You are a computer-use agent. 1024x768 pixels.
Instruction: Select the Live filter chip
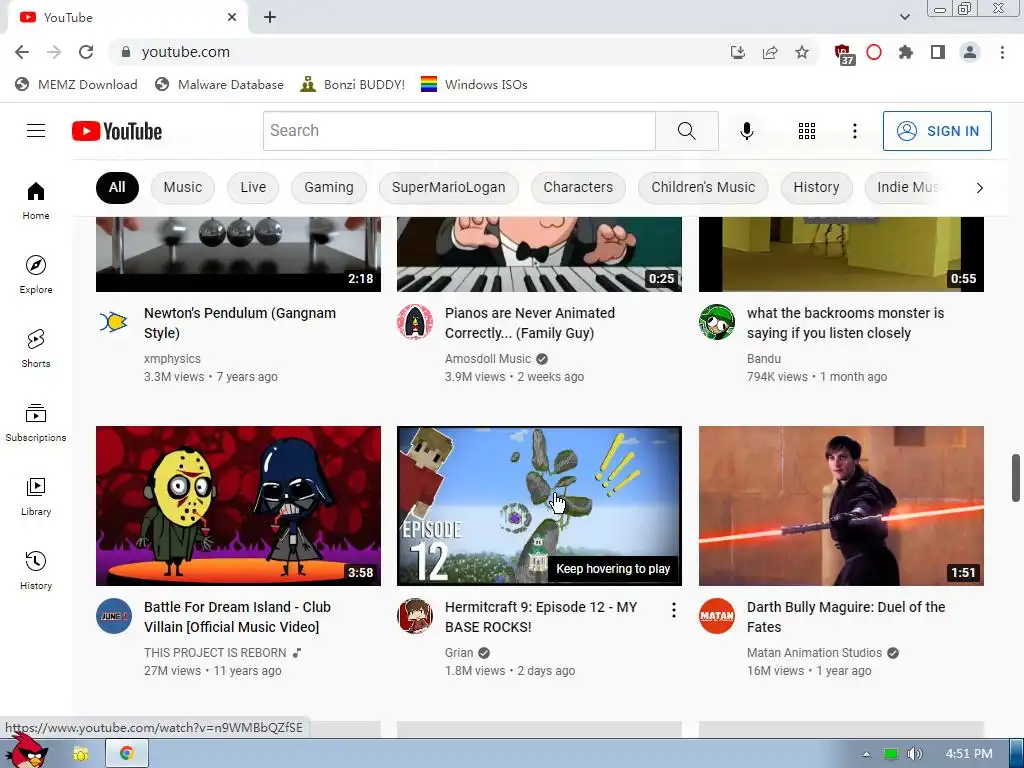pos(253,187)
